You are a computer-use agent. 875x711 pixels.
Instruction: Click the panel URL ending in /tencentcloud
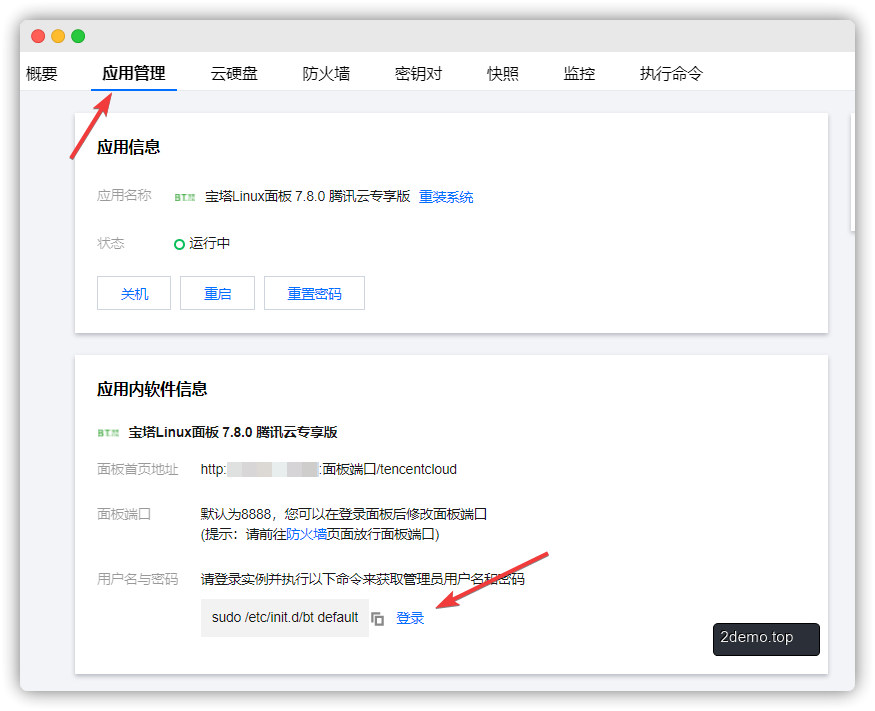coord(329,469)
